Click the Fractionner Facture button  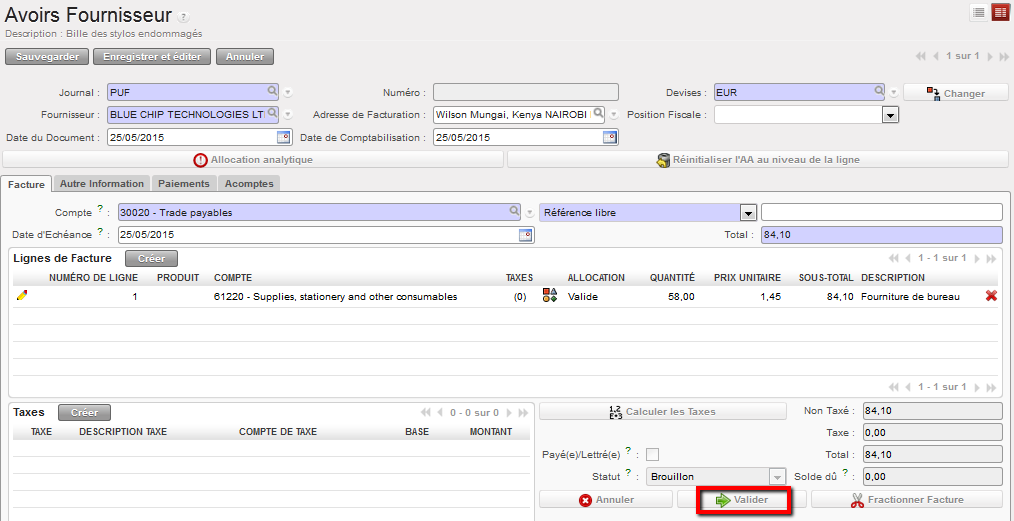tap(907, 500)
